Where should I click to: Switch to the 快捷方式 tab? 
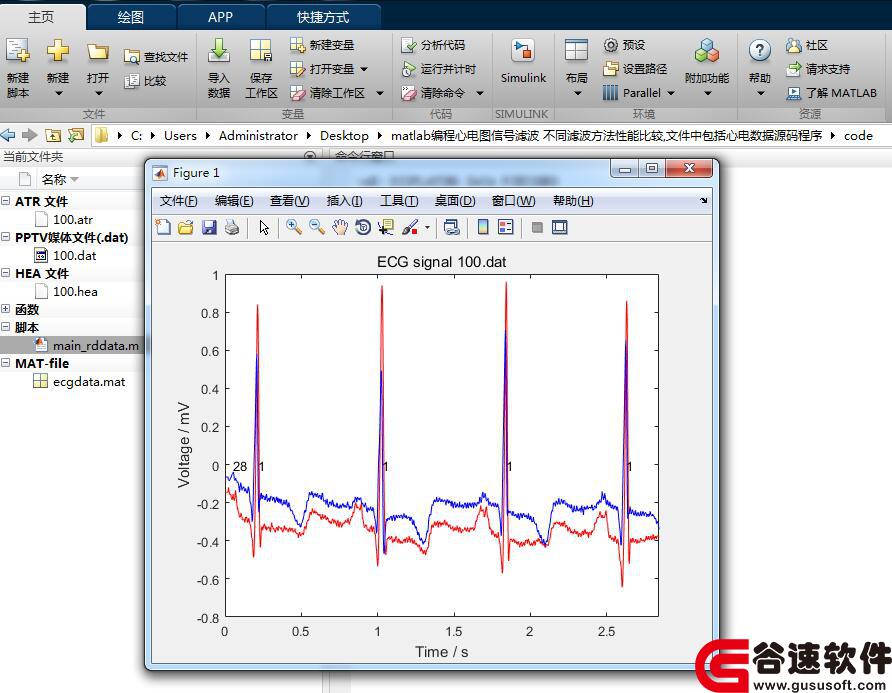[323, 17]
